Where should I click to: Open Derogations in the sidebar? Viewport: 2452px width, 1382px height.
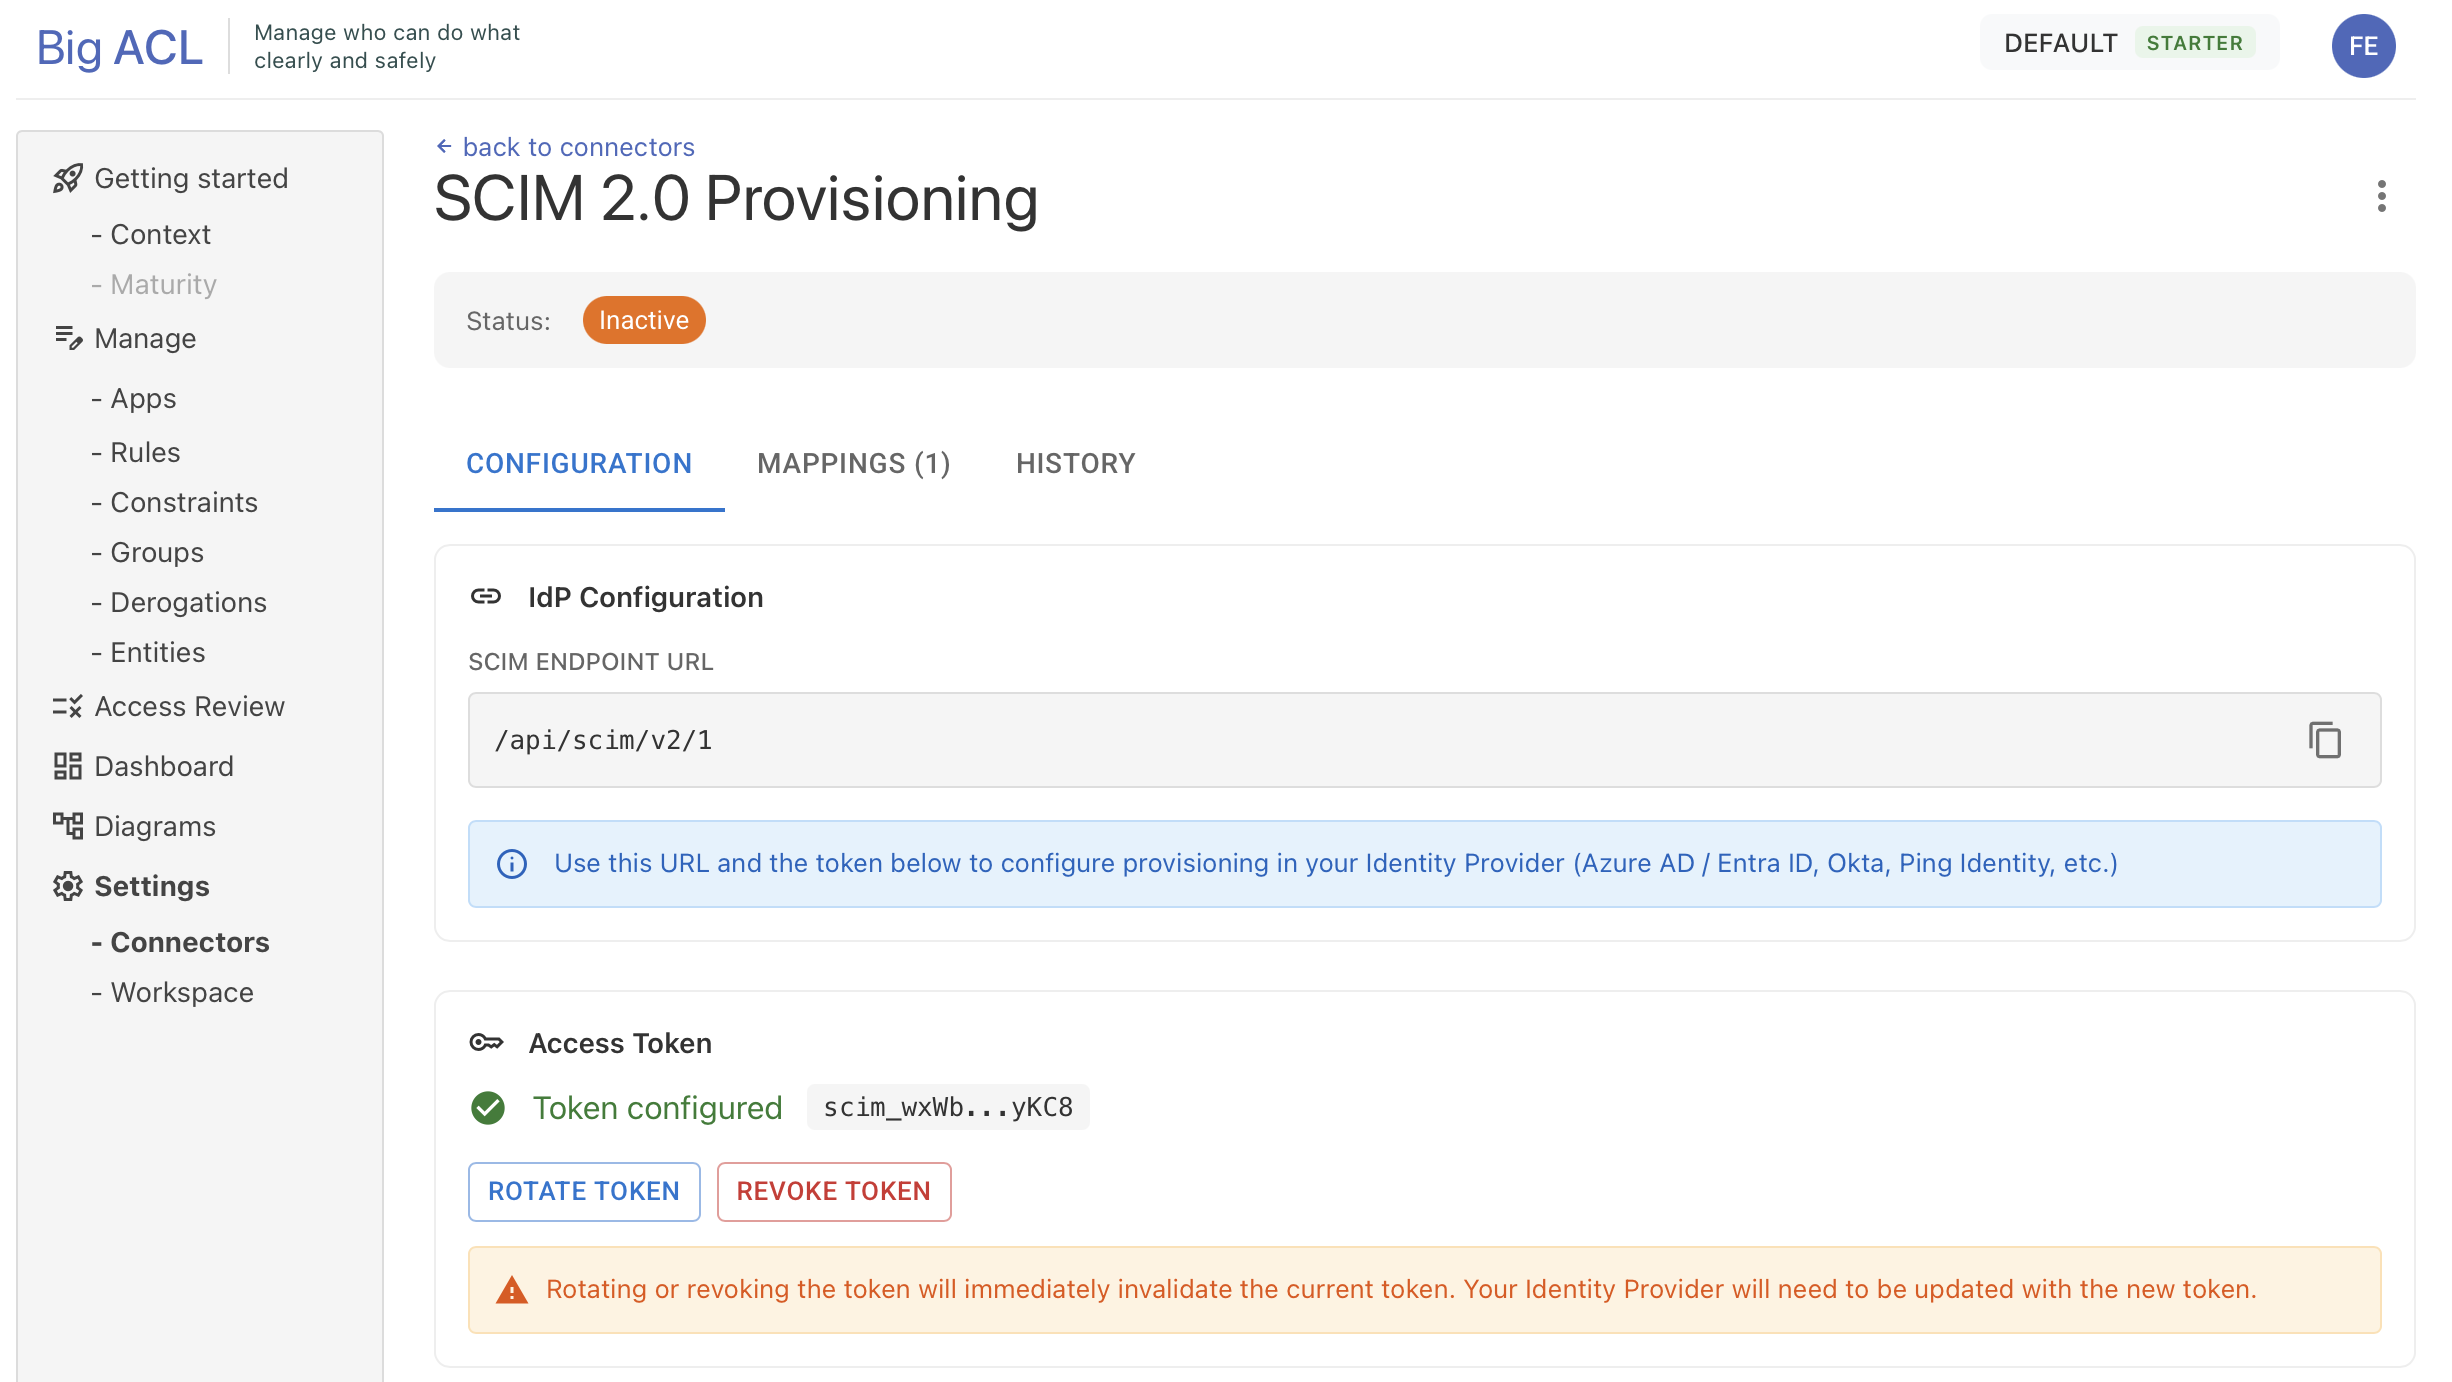188,602
